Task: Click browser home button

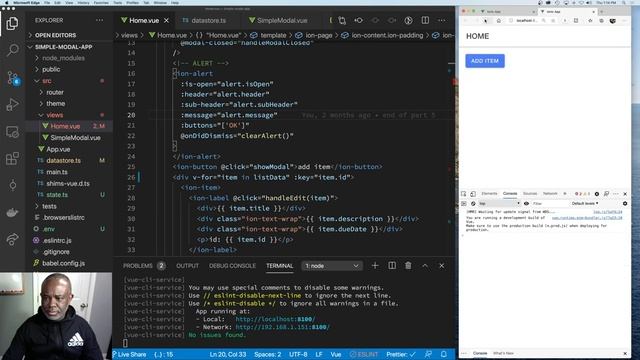Action: point(498,20)
